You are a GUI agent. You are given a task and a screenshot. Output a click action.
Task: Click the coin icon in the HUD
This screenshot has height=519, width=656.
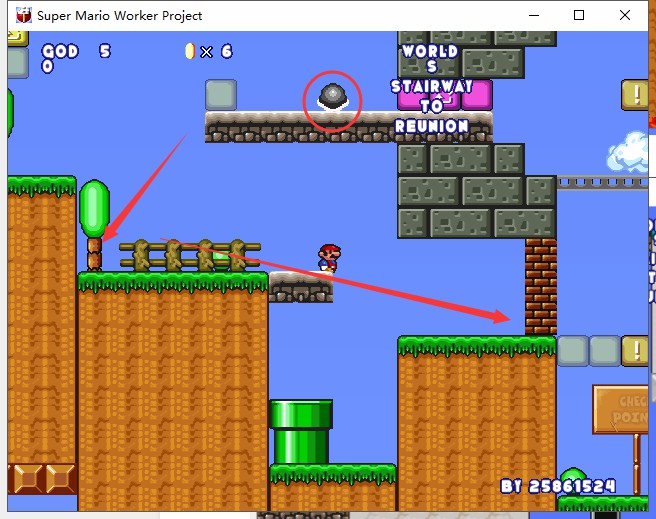point(190,51)
